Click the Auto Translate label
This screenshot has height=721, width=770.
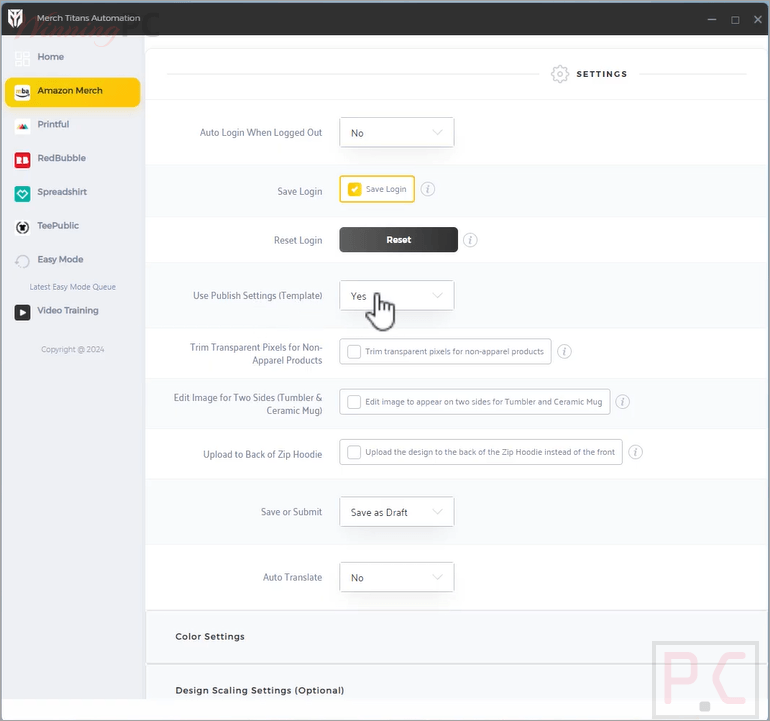point(293,577)
